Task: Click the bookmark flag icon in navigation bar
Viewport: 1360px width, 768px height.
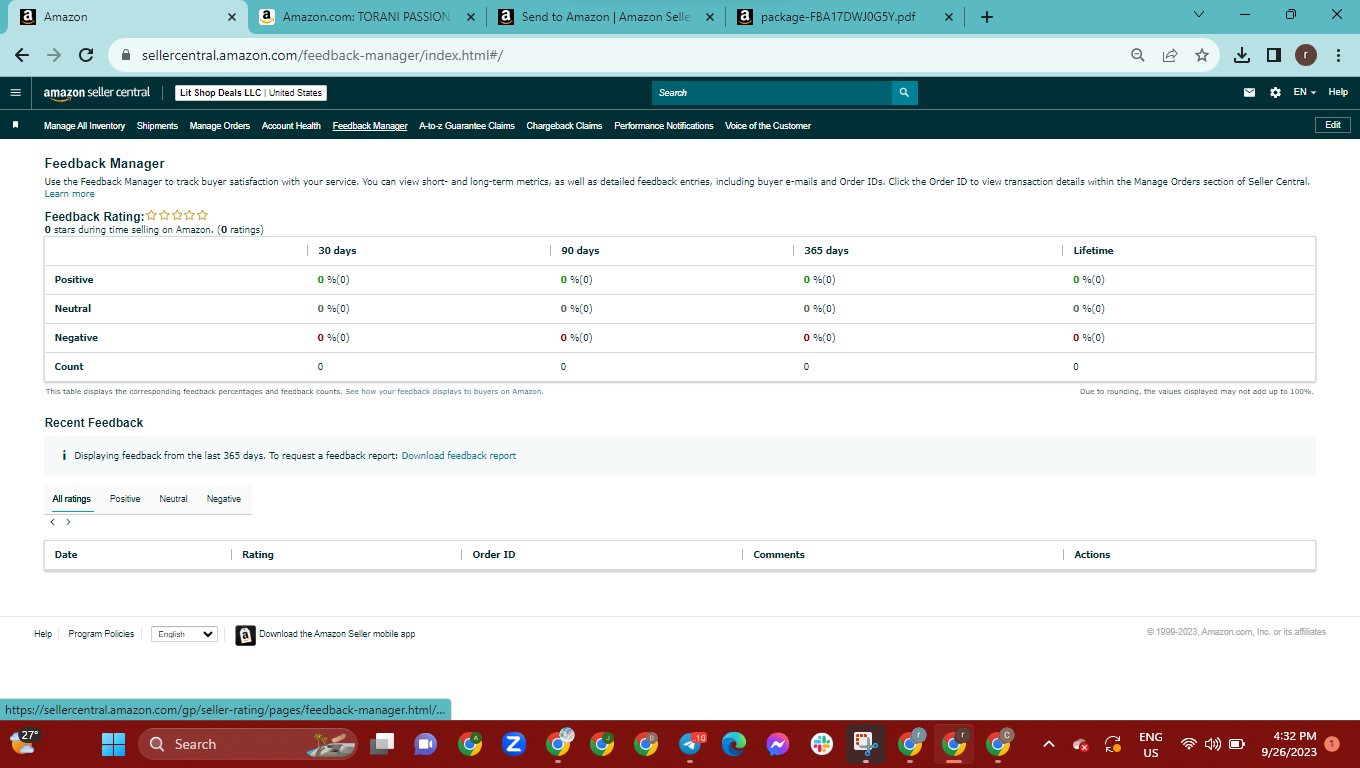Action: 16,125
